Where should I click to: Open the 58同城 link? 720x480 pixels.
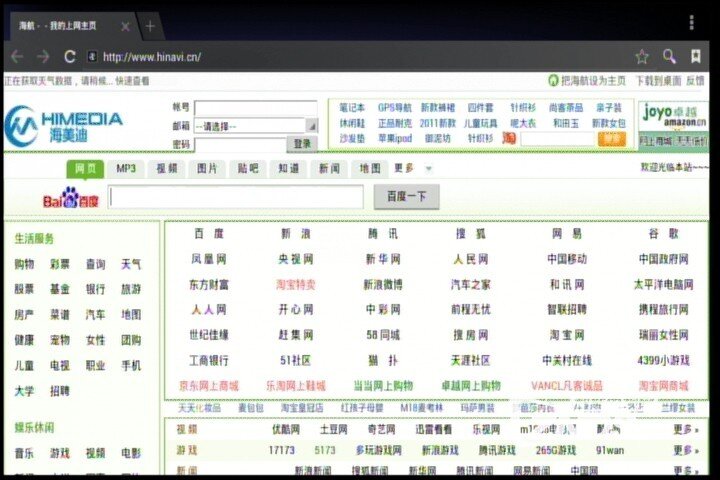[383, 335]
